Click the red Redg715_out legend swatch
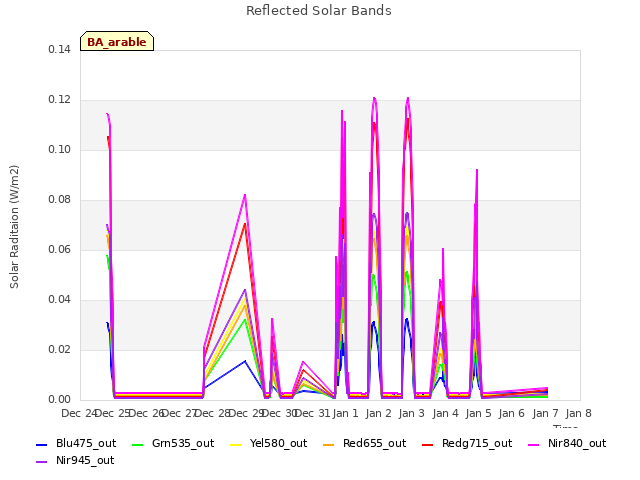The width and height of the screenshot is (640, 480). [x=427, y=444]
